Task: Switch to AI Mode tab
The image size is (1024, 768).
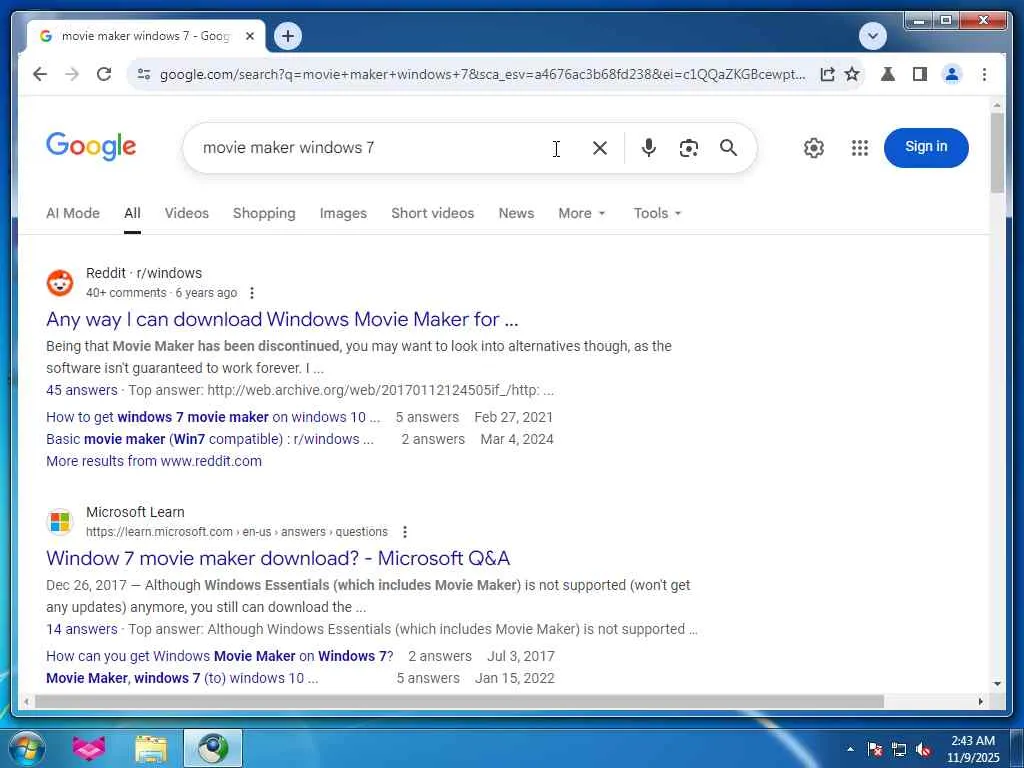Action: 72,214
